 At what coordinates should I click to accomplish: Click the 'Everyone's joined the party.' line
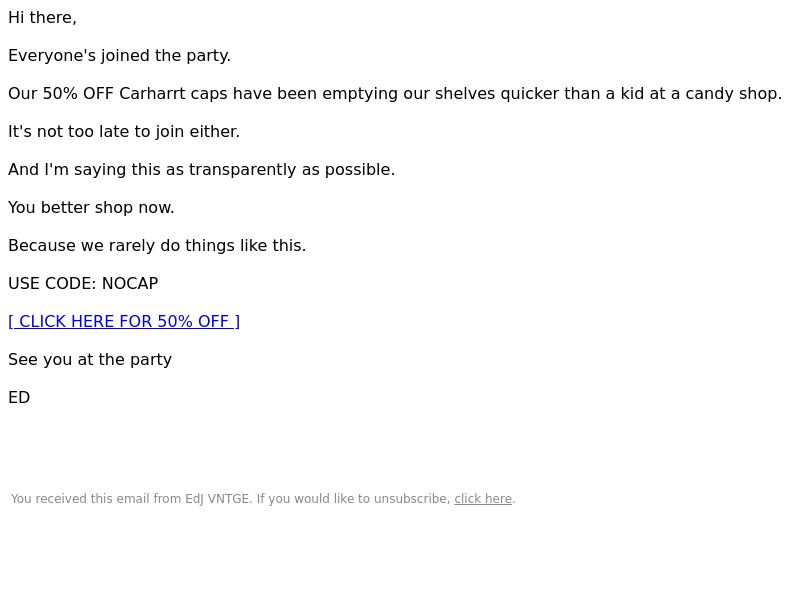click(x=119, y=56)
